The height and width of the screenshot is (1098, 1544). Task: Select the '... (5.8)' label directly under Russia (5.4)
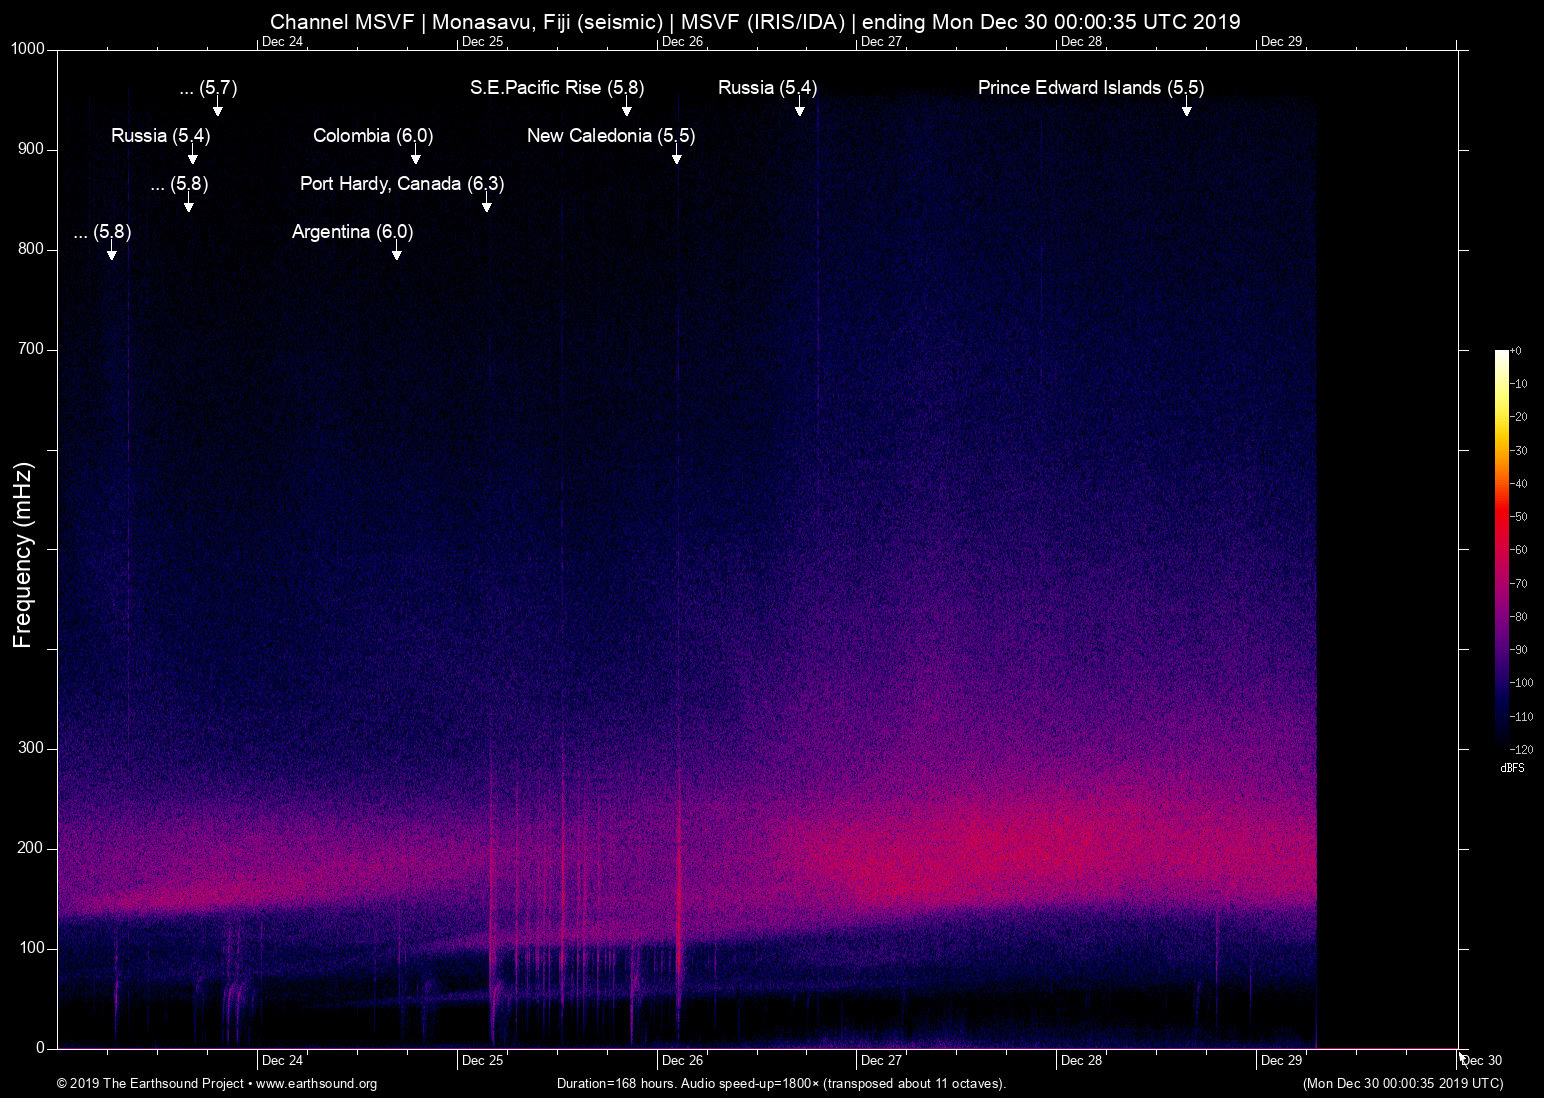tap(179, 184)
